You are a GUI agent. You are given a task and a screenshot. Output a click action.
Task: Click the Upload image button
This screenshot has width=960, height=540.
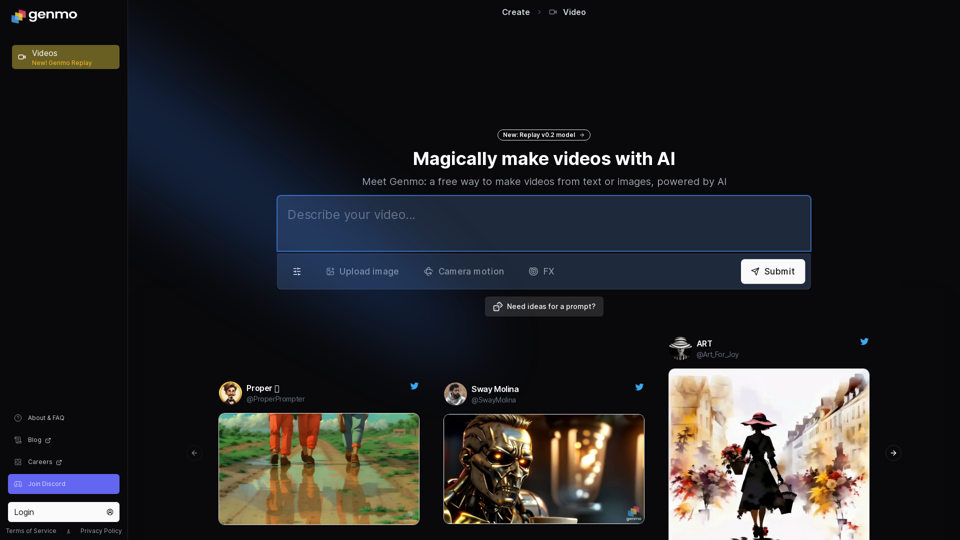point(362,271)
